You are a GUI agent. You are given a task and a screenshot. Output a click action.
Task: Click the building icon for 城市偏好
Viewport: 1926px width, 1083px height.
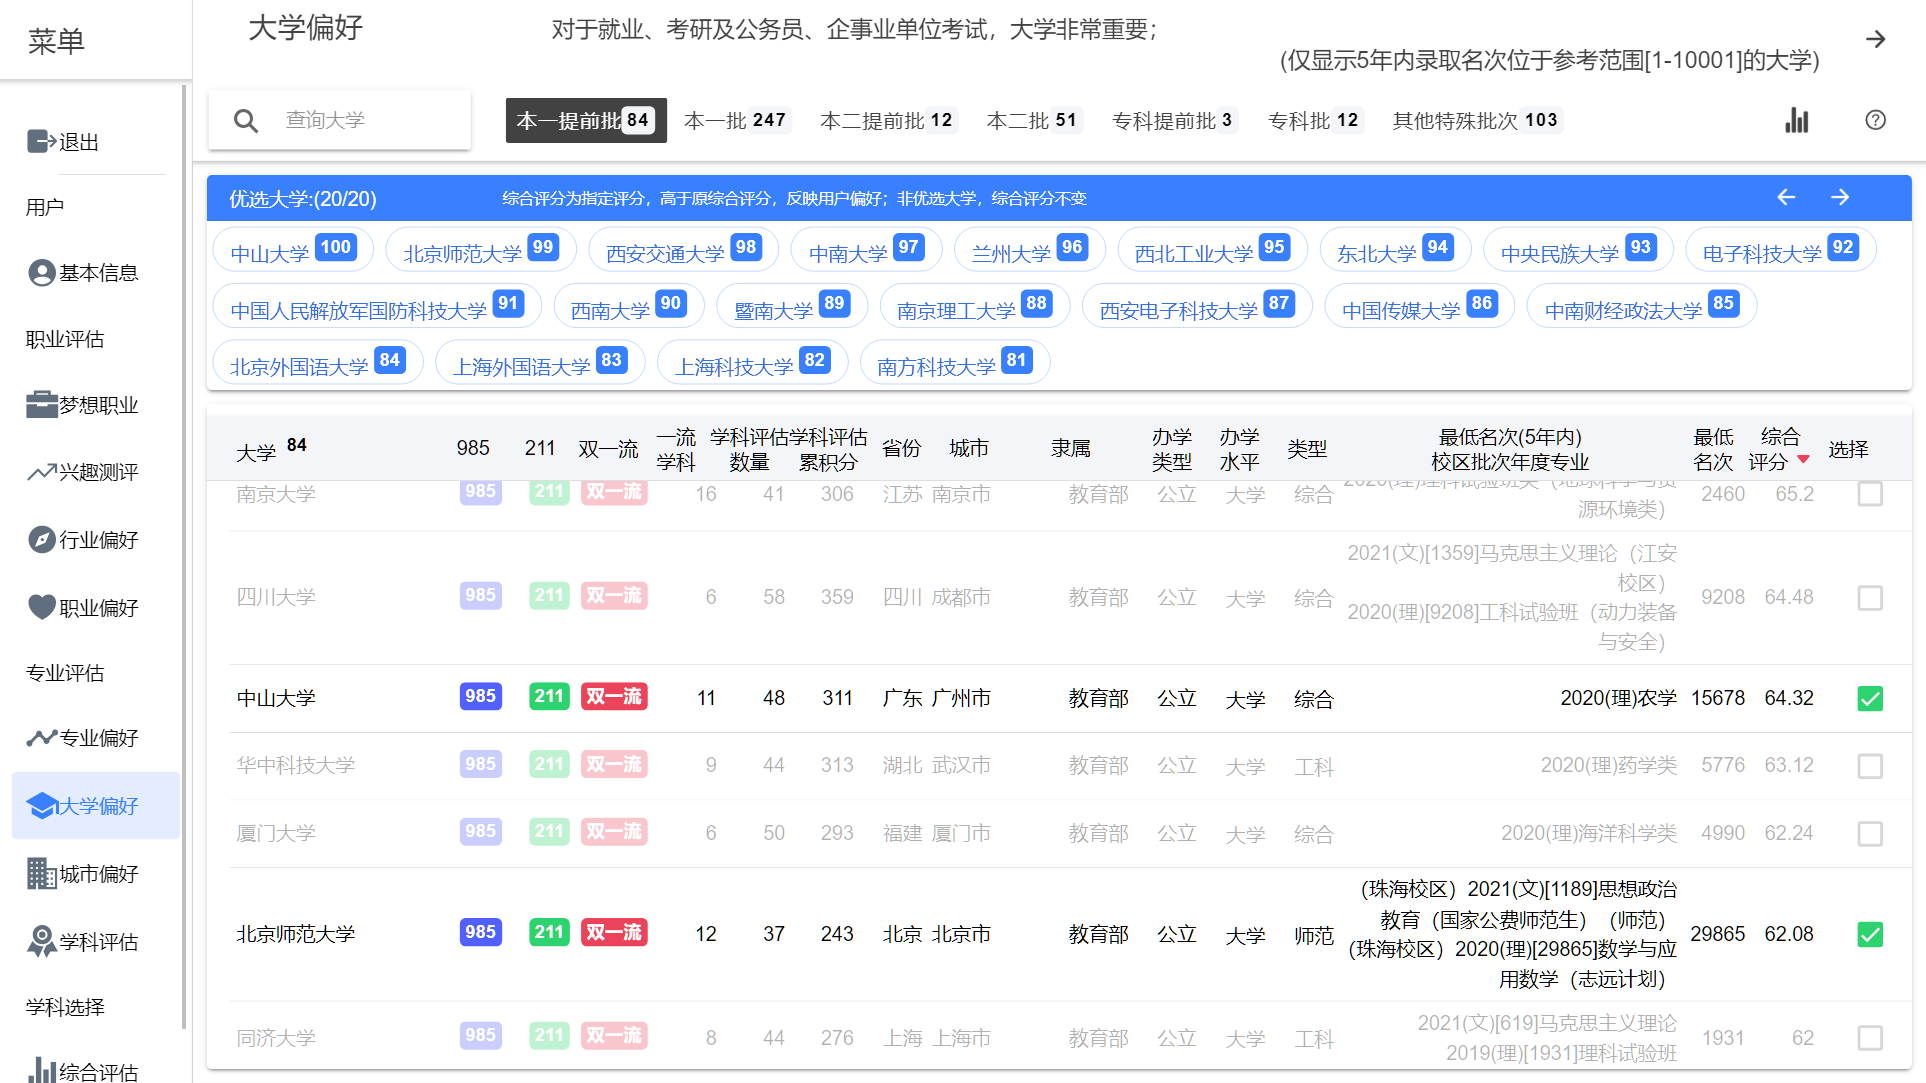pos(42,873)
